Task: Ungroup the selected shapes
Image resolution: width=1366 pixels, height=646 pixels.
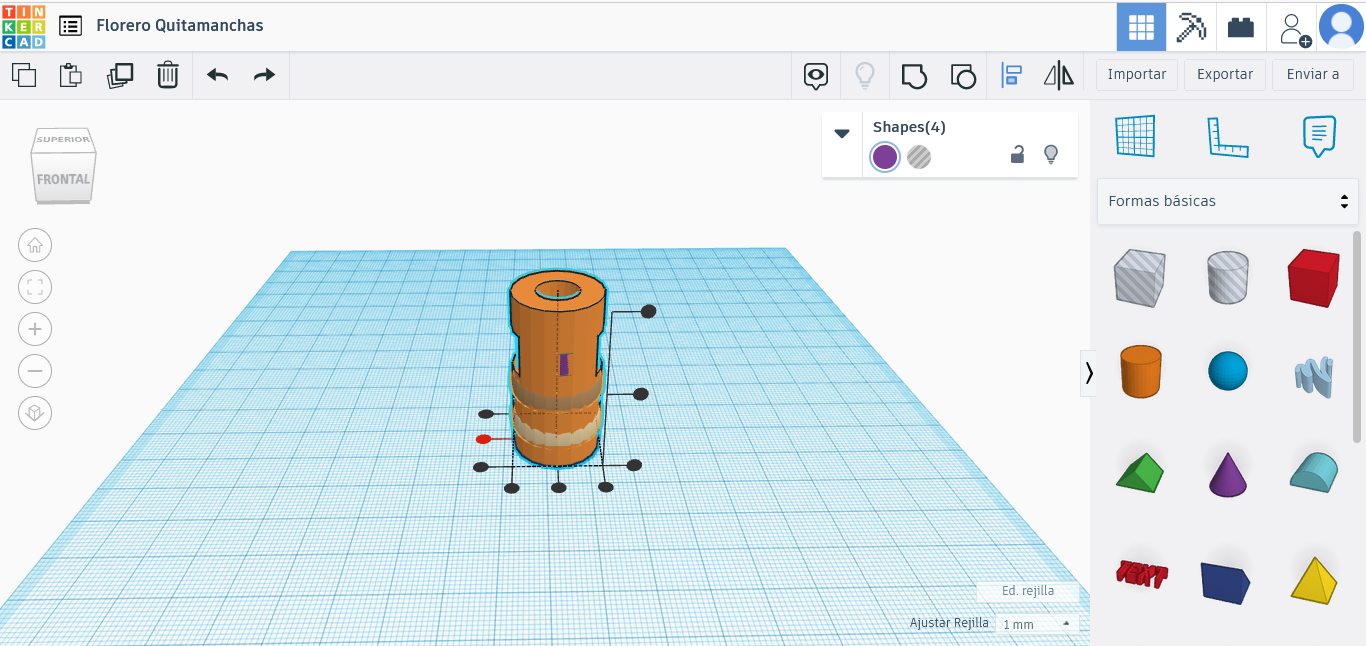Action: 962,75
